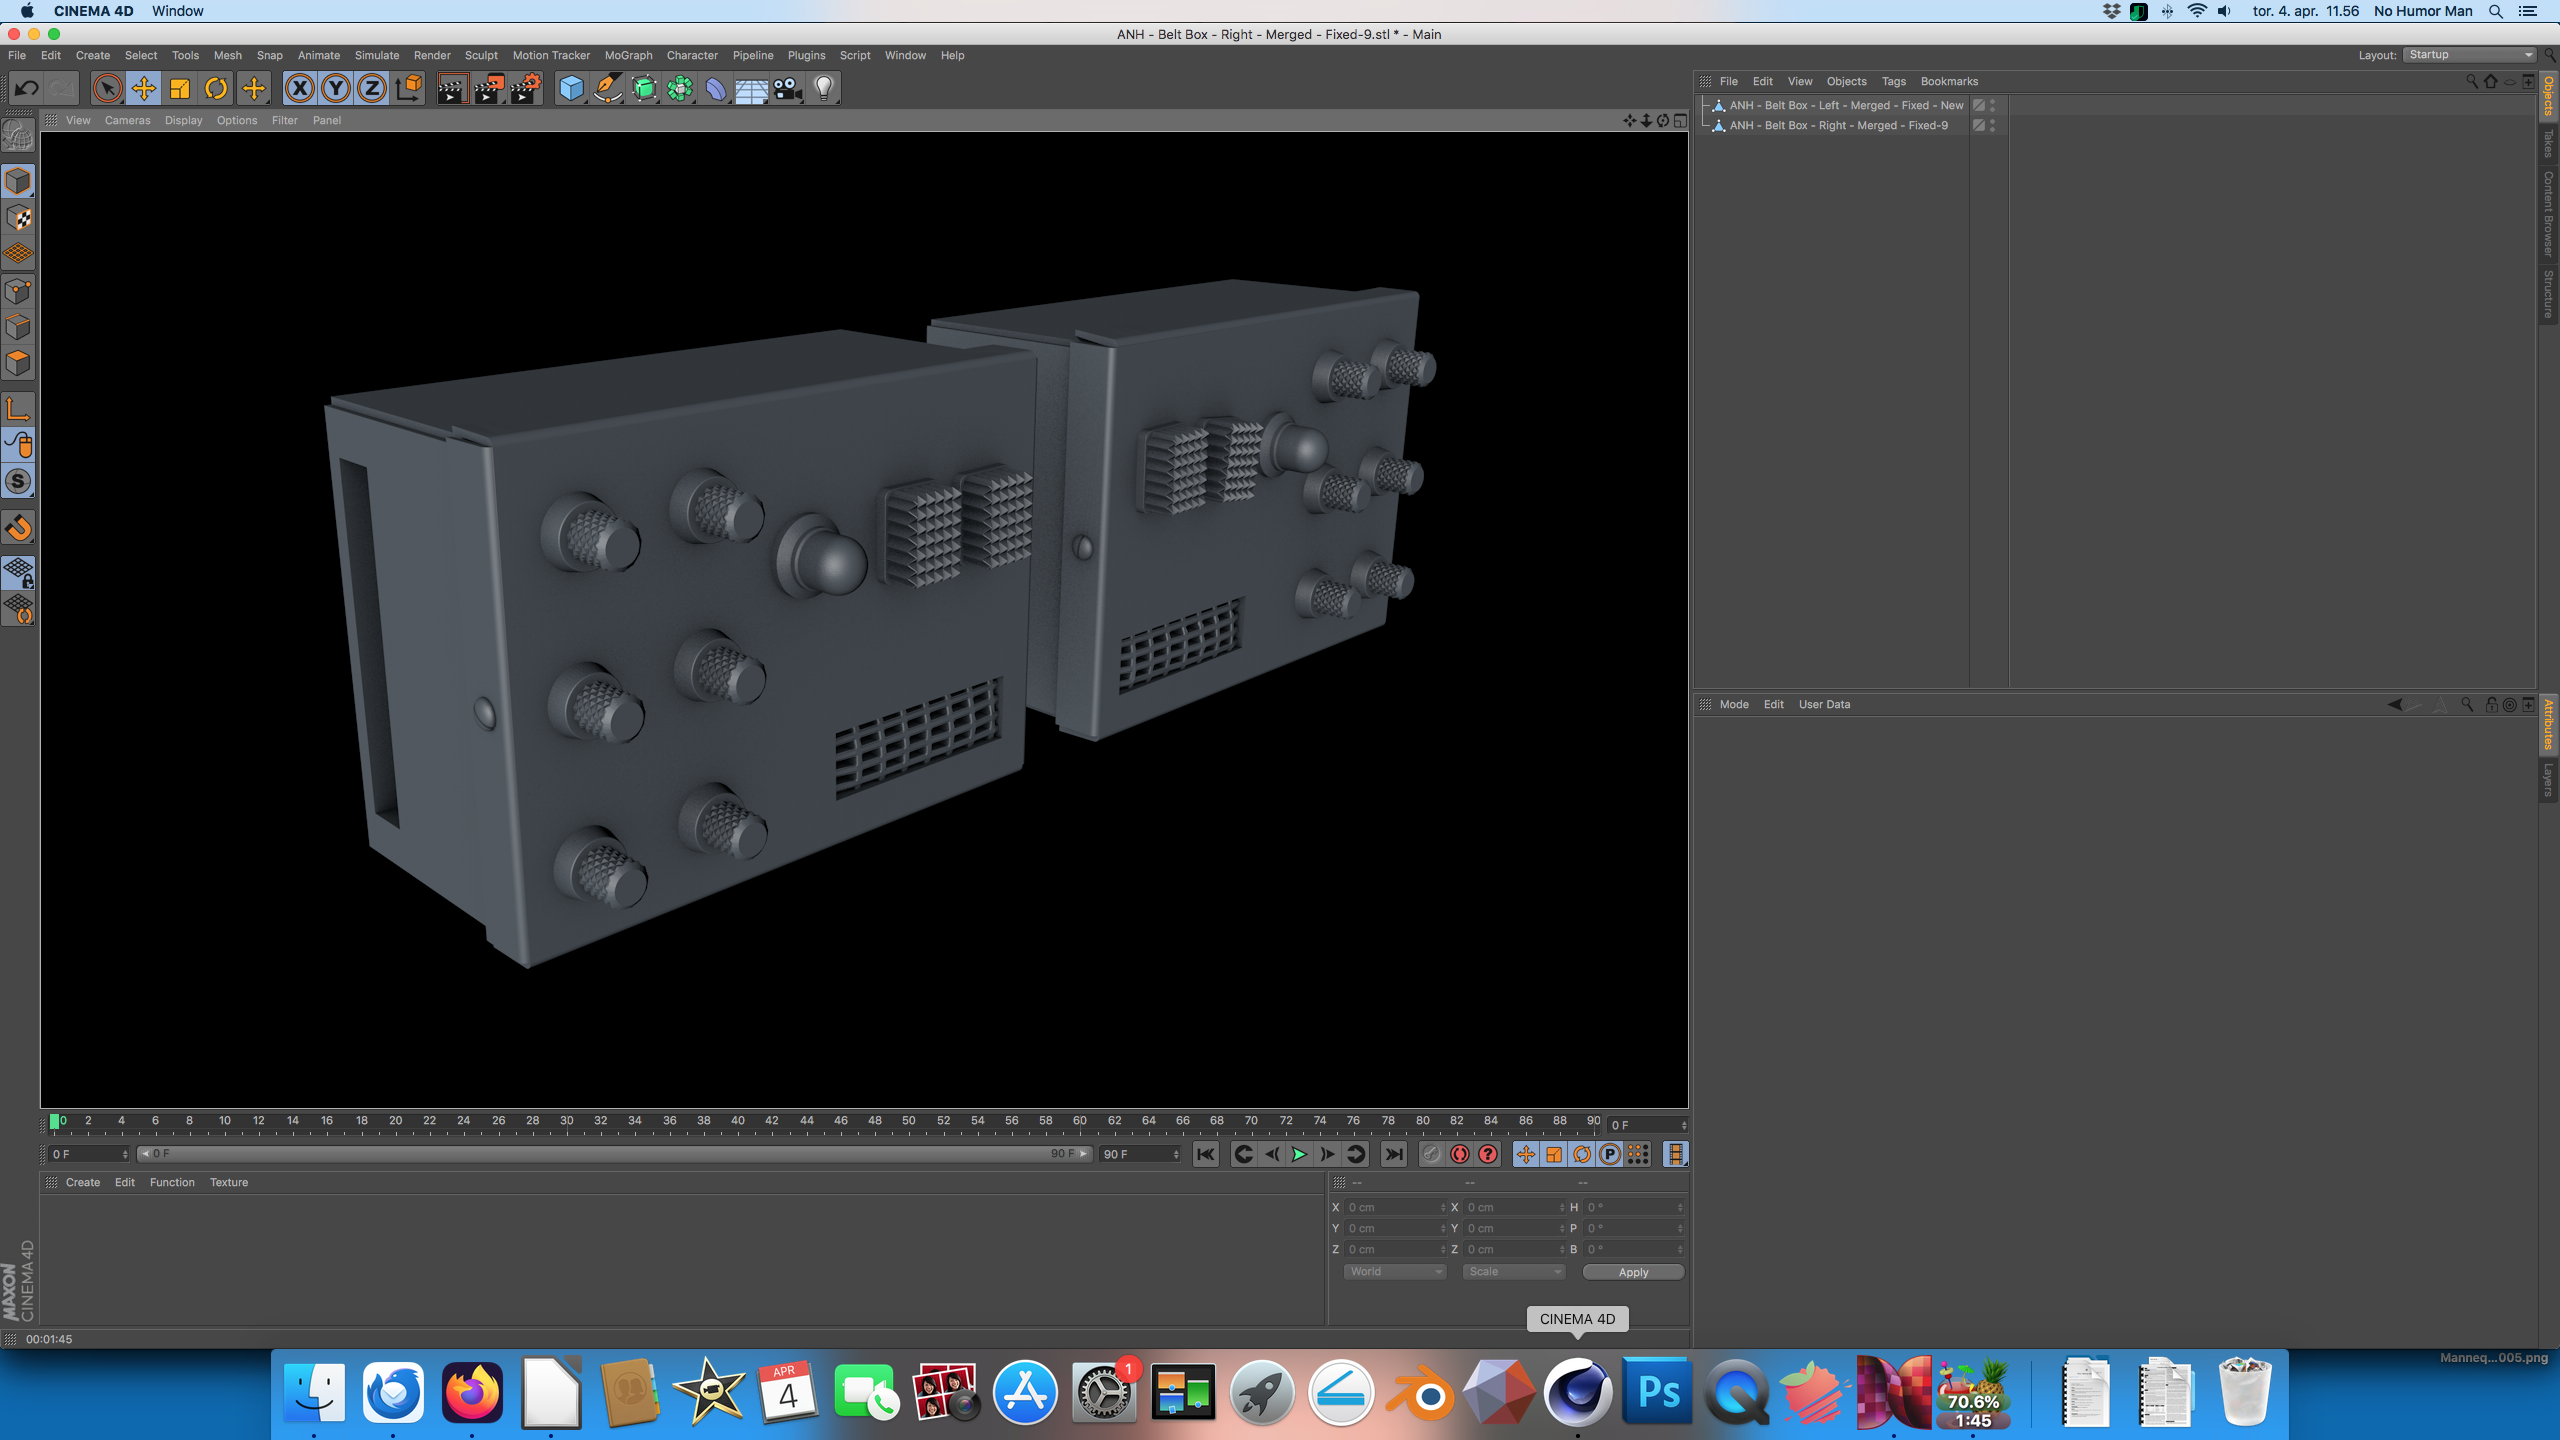
Task: Open the Sculpt menu
Action: [x=481, y=55]
